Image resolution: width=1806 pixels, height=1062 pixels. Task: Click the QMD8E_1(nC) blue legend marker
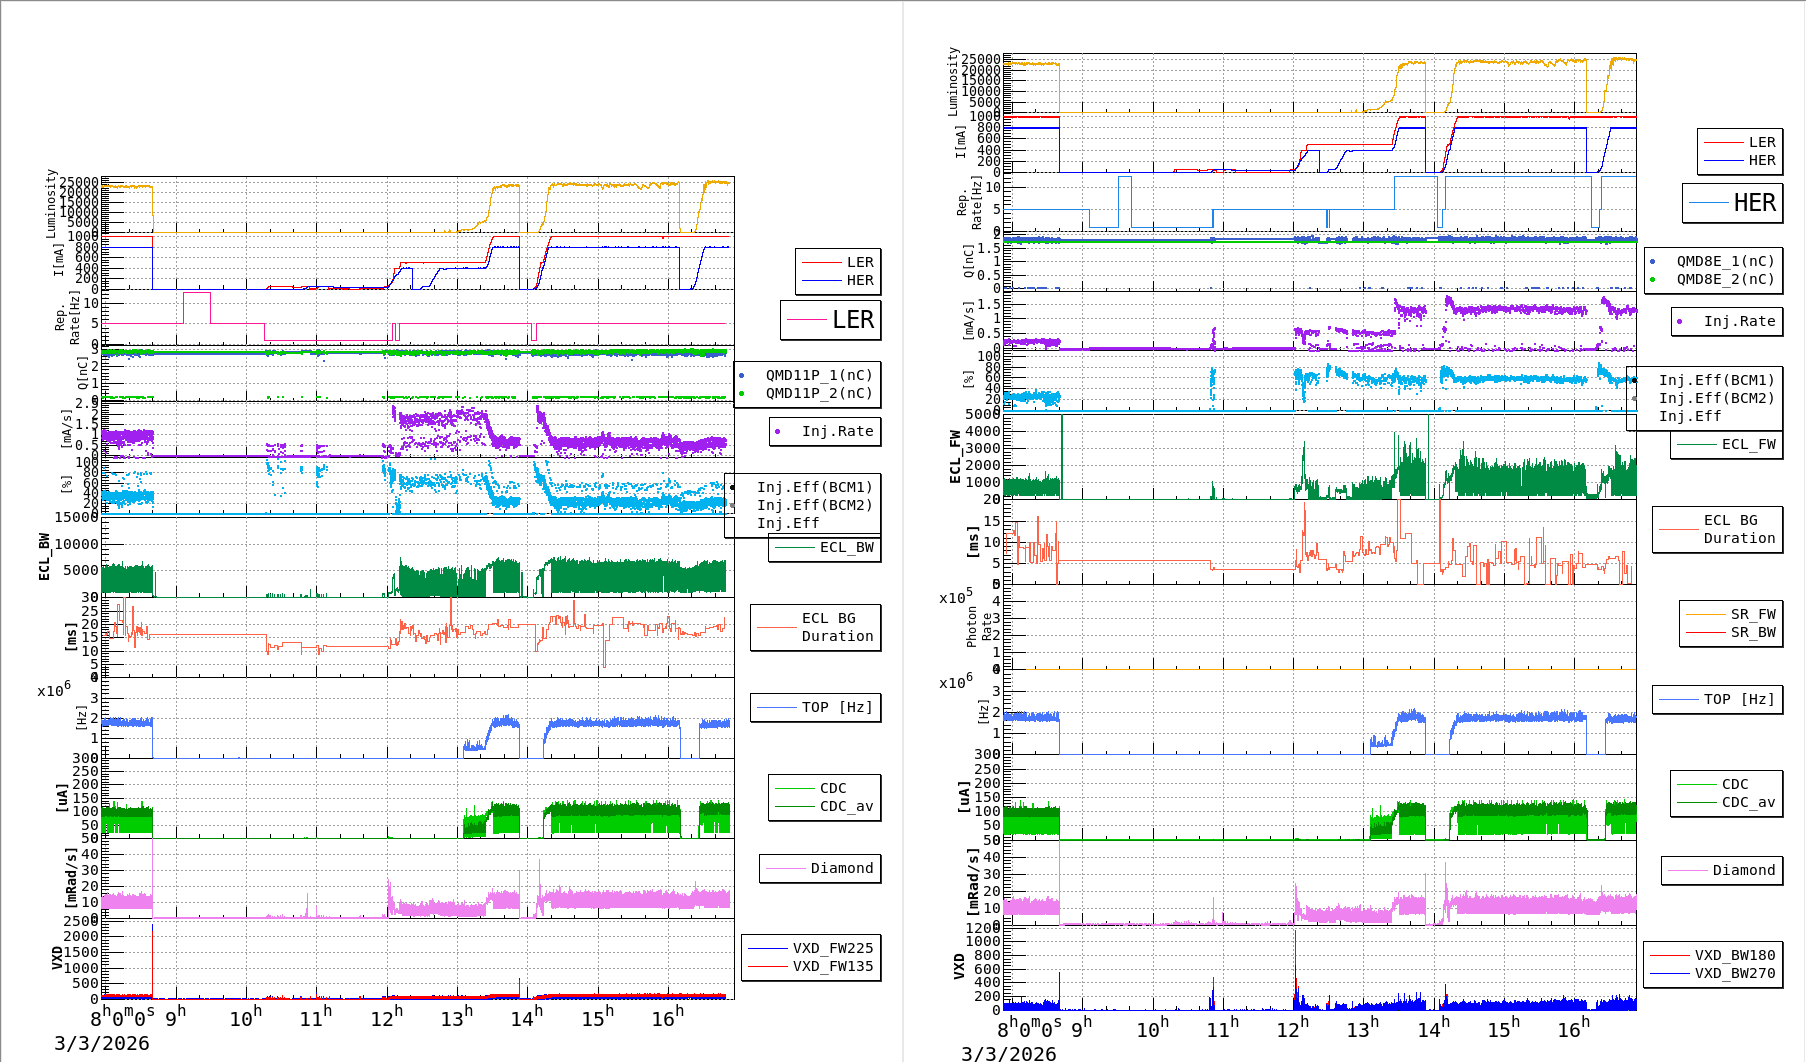coord(1653,261)
